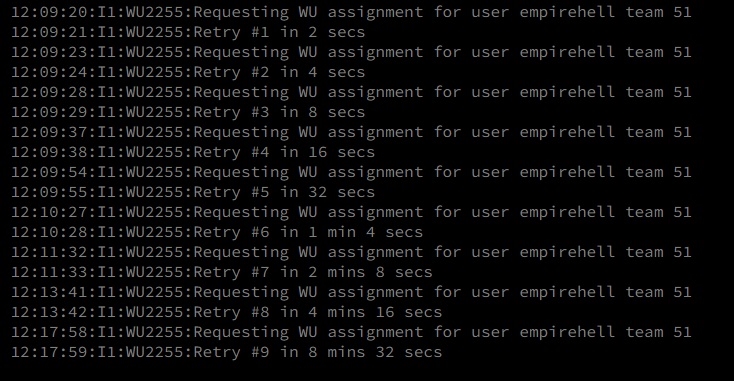
Task: Select the Retry #5 in 32 secs line
Action: click(x=193, y=192)
